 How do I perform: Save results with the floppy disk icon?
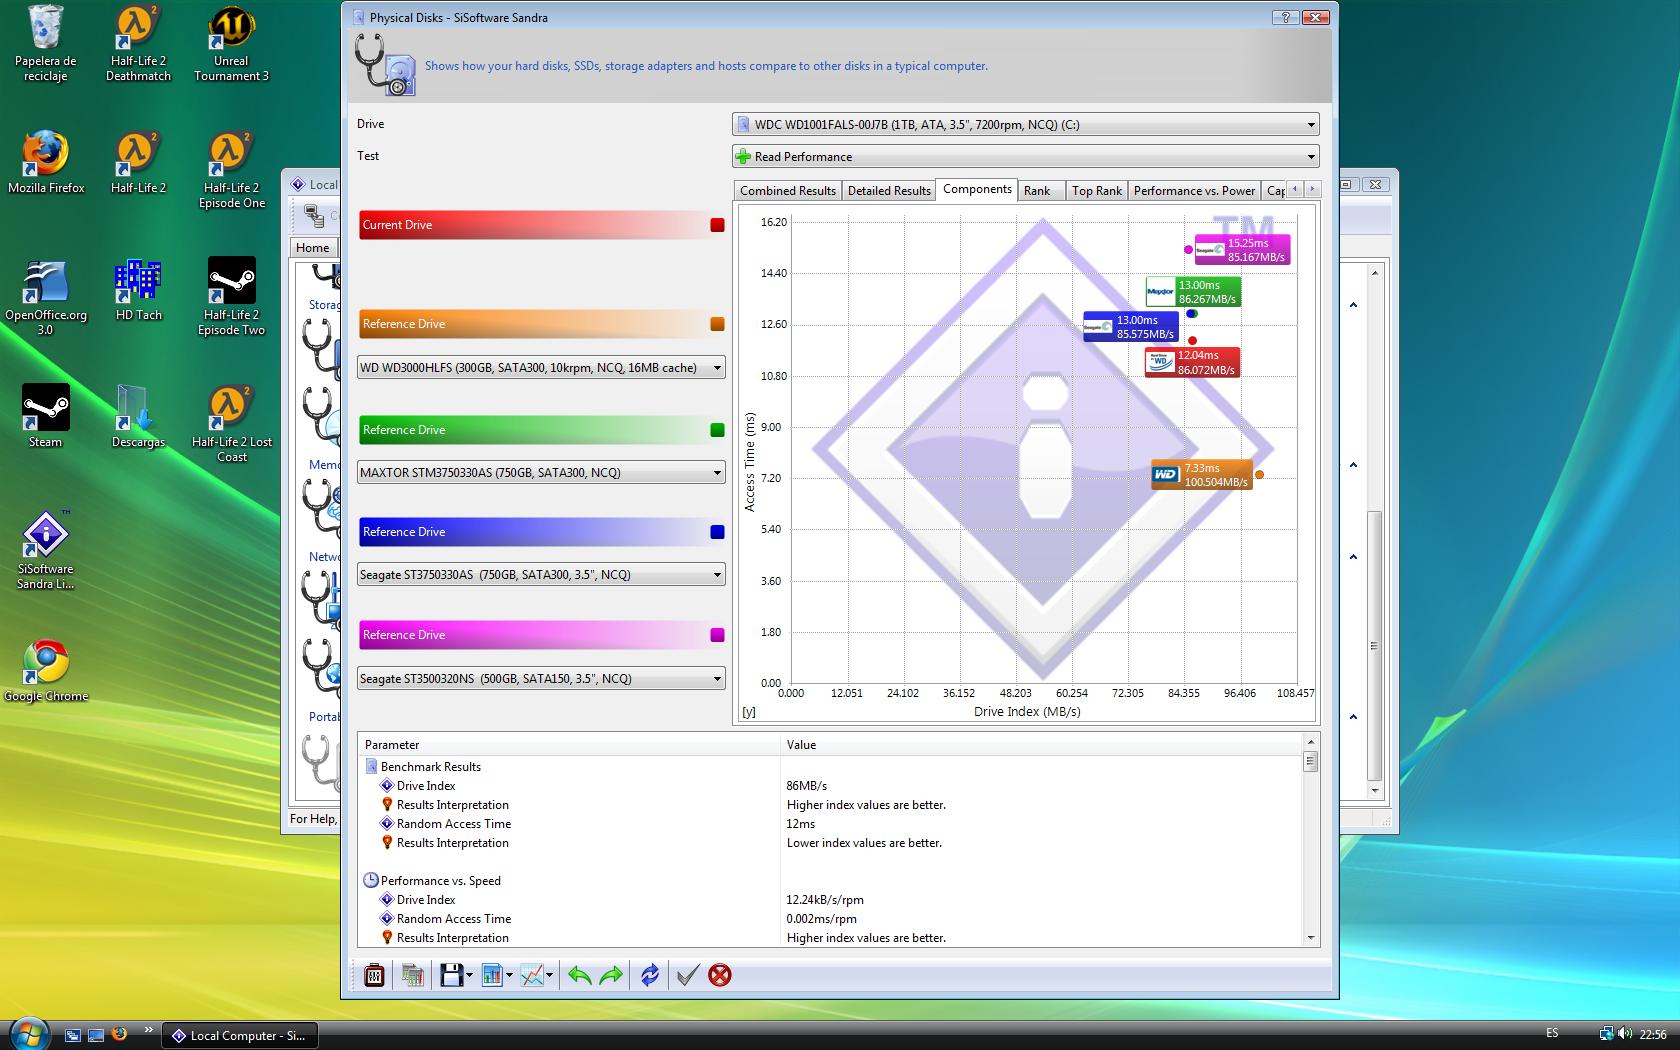point(450,975)
